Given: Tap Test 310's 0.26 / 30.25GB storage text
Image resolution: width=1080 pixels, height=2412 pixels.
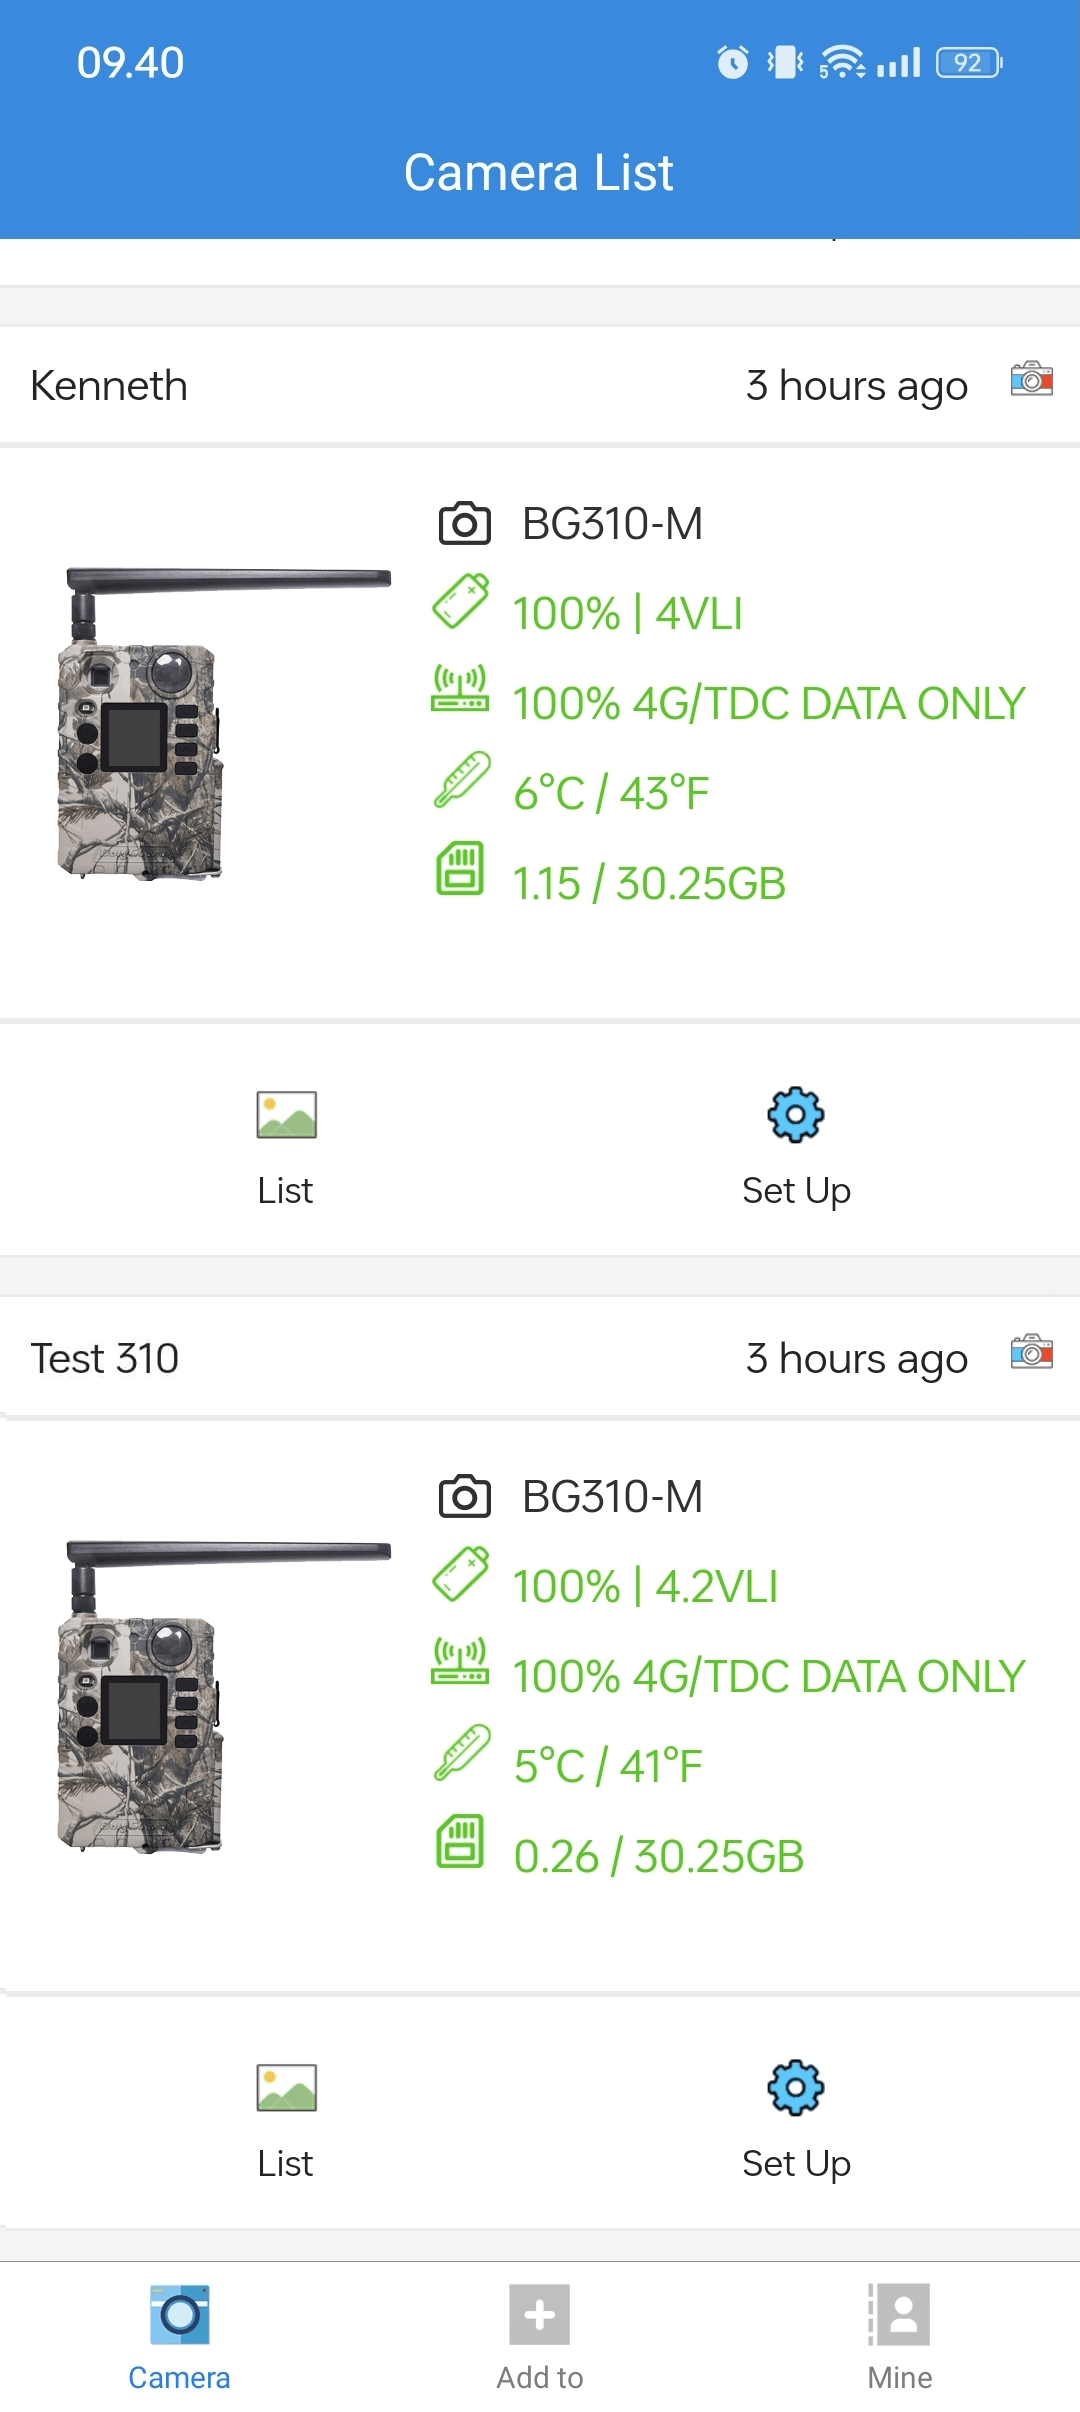Looking at the screenshot, I should [658, 1857].
